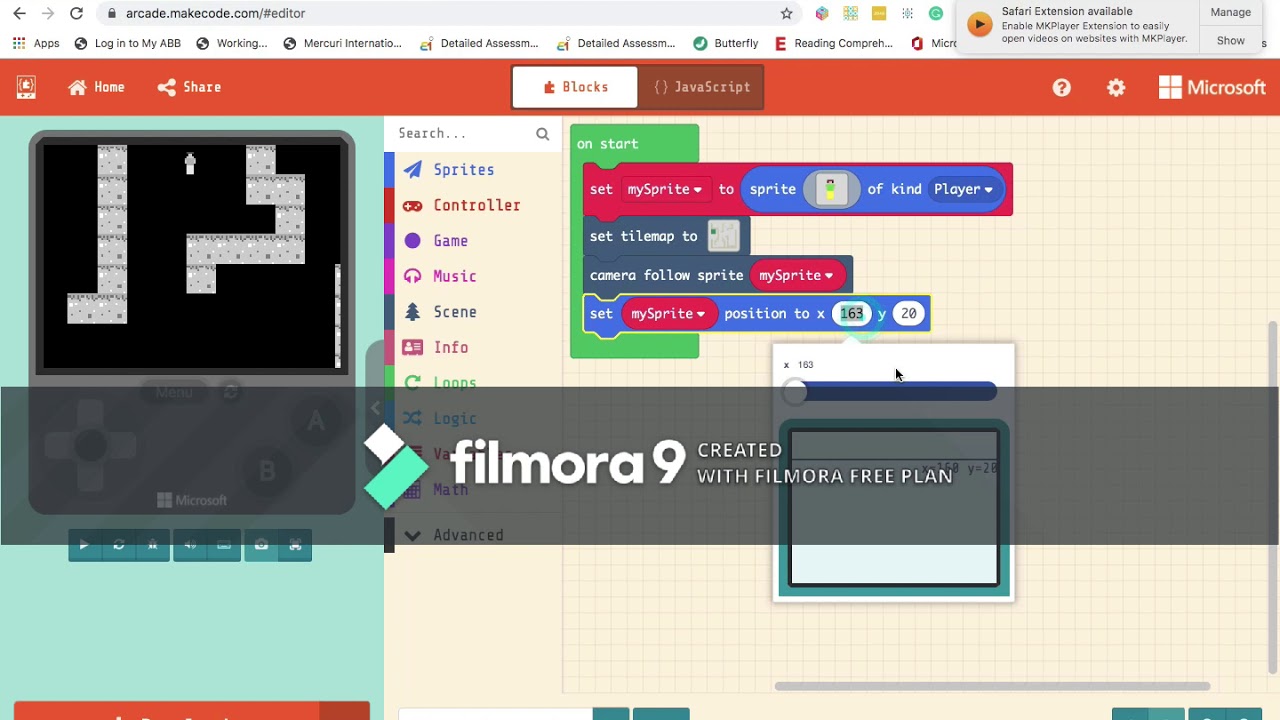Click the MakeCode Arcade logo icon

pos(26,87)
